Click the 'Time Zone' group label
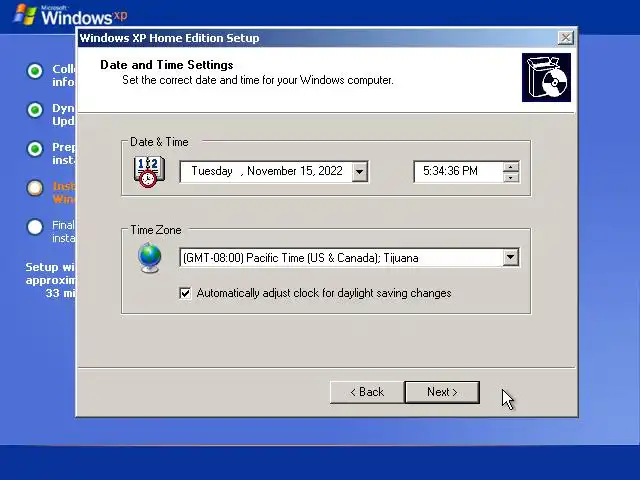Viewport: 640px width, 480px height. pyautogui.click(x=156, y=230)
